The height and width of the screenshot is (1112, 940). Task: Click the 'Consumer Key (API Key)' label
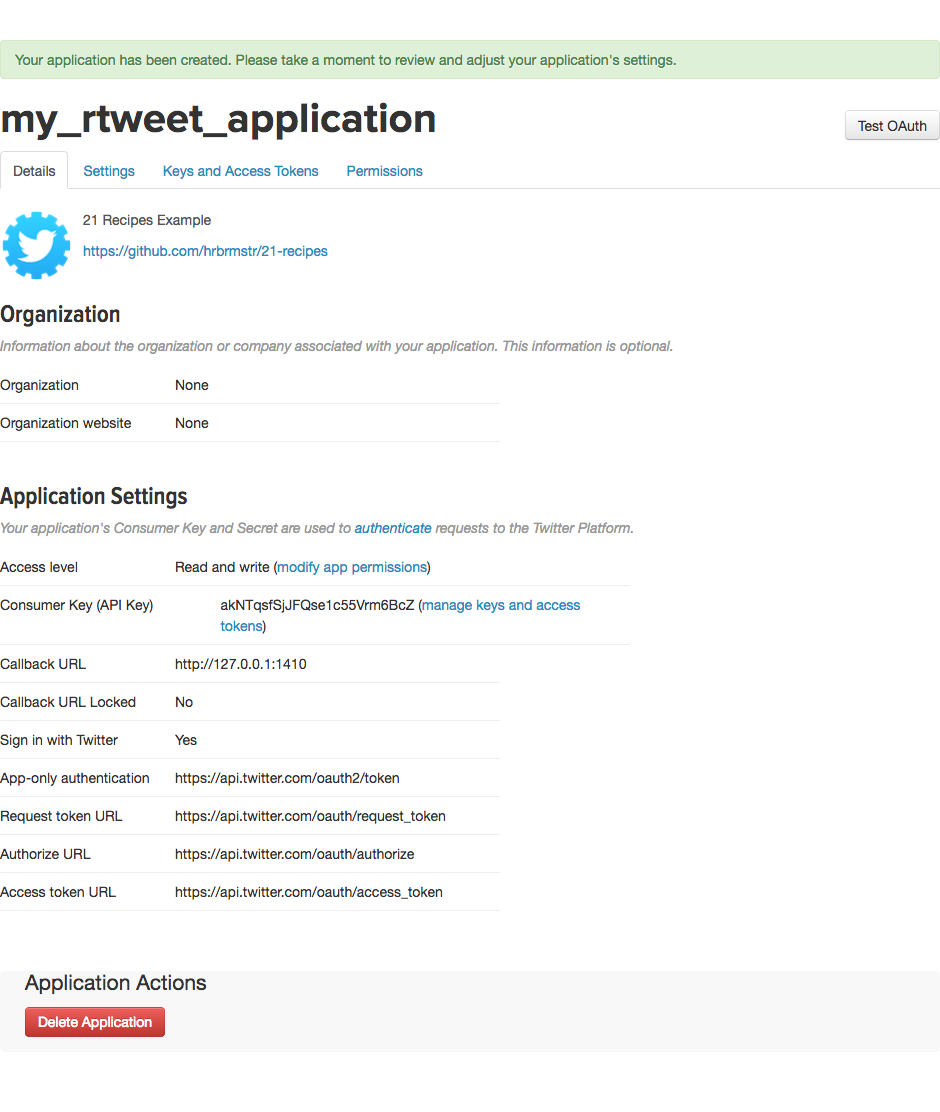77,605
